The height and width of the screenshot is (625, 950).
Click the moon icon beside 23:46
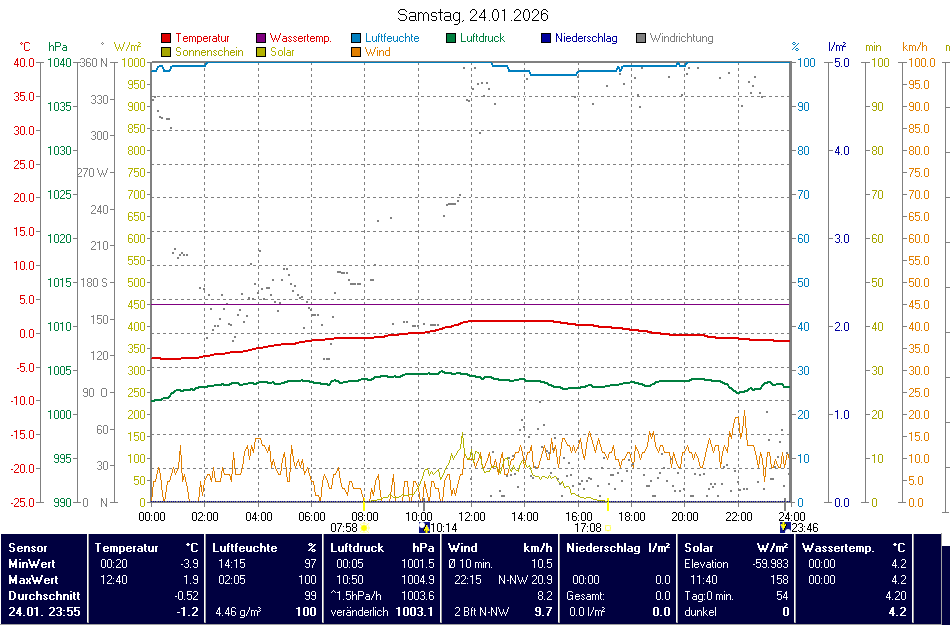click(785, 528)
